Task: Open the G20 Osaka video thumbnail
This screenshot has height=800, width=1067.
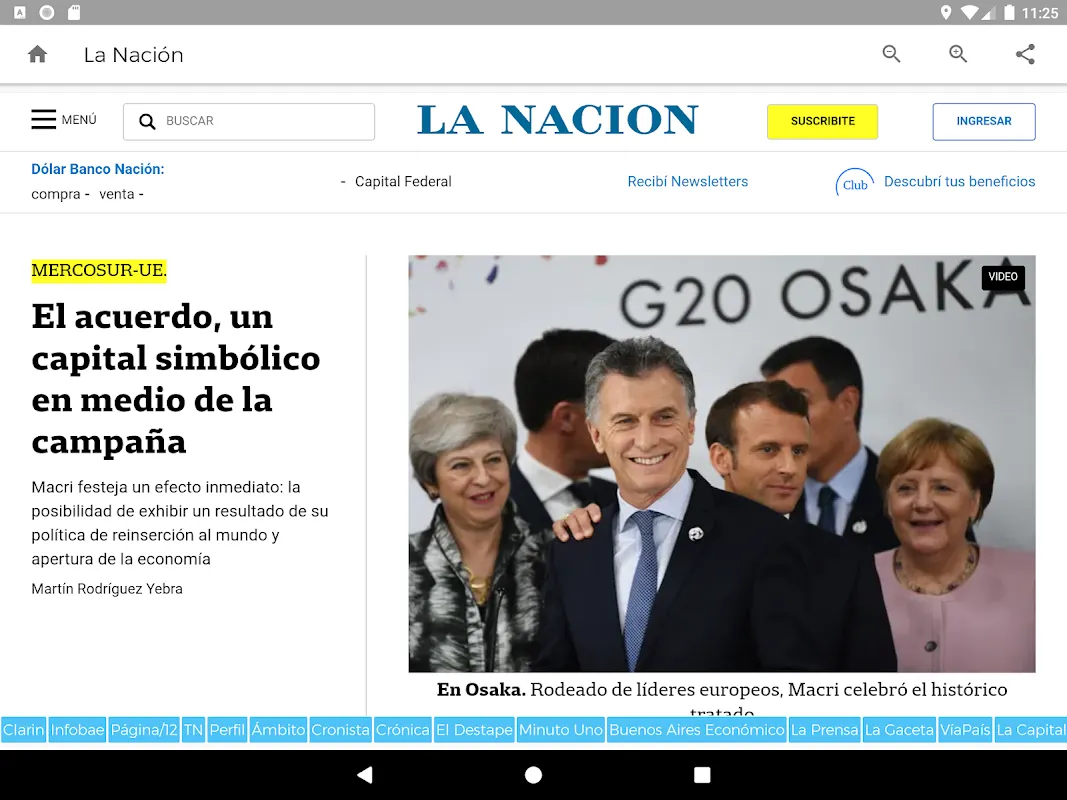Action: (721, 463)
